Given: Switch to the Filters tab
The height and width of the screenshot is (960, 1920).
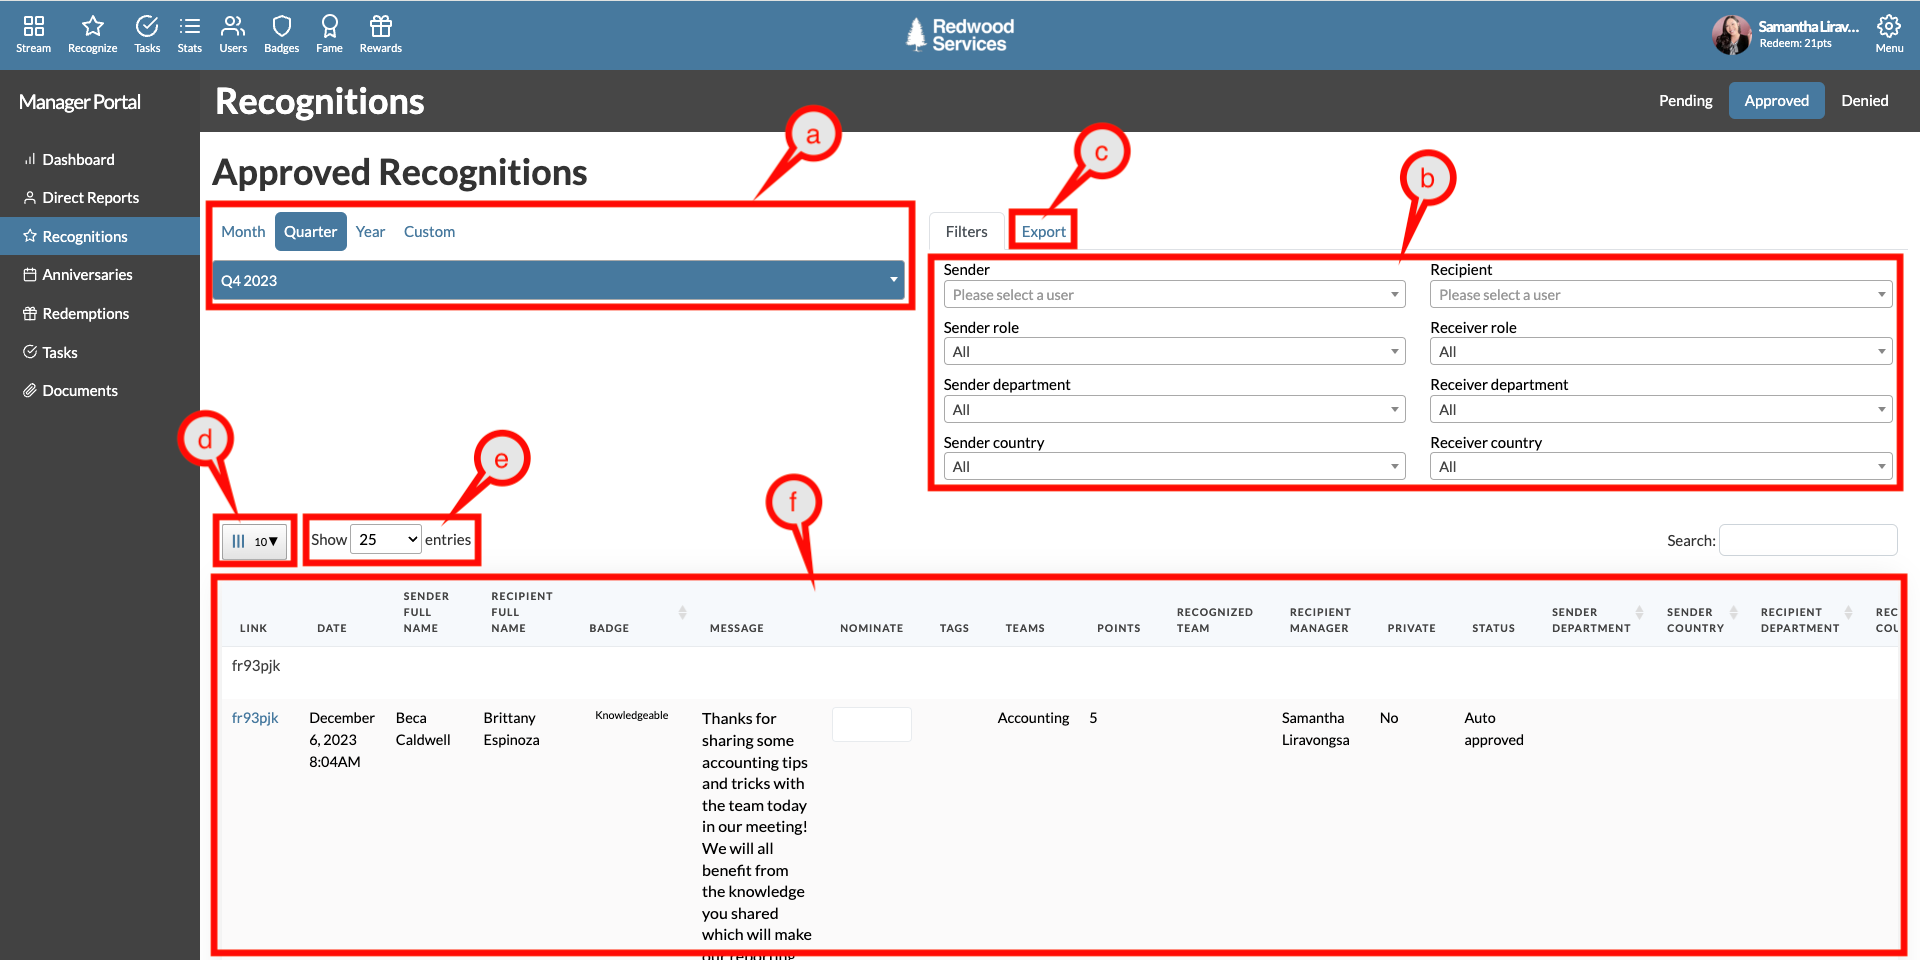Looking at the screenshot, I should 966,231.
